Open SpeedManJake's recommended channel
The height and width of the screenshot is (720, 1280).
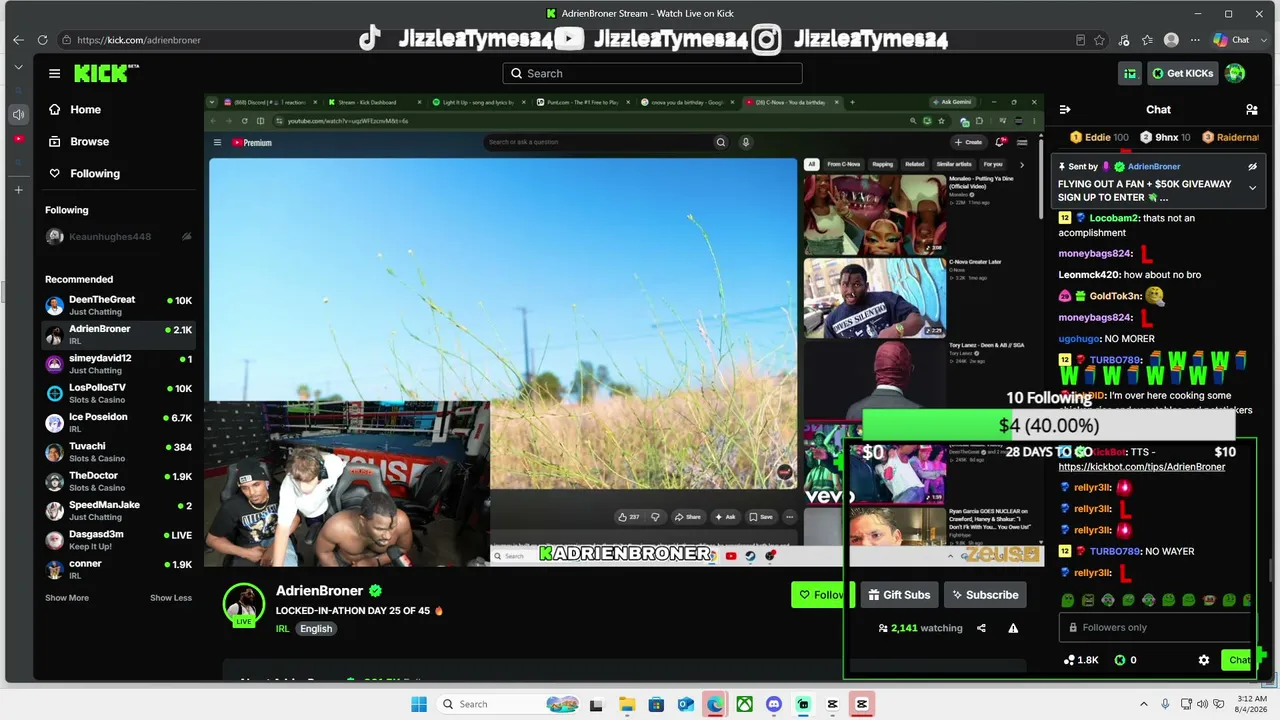118,511
